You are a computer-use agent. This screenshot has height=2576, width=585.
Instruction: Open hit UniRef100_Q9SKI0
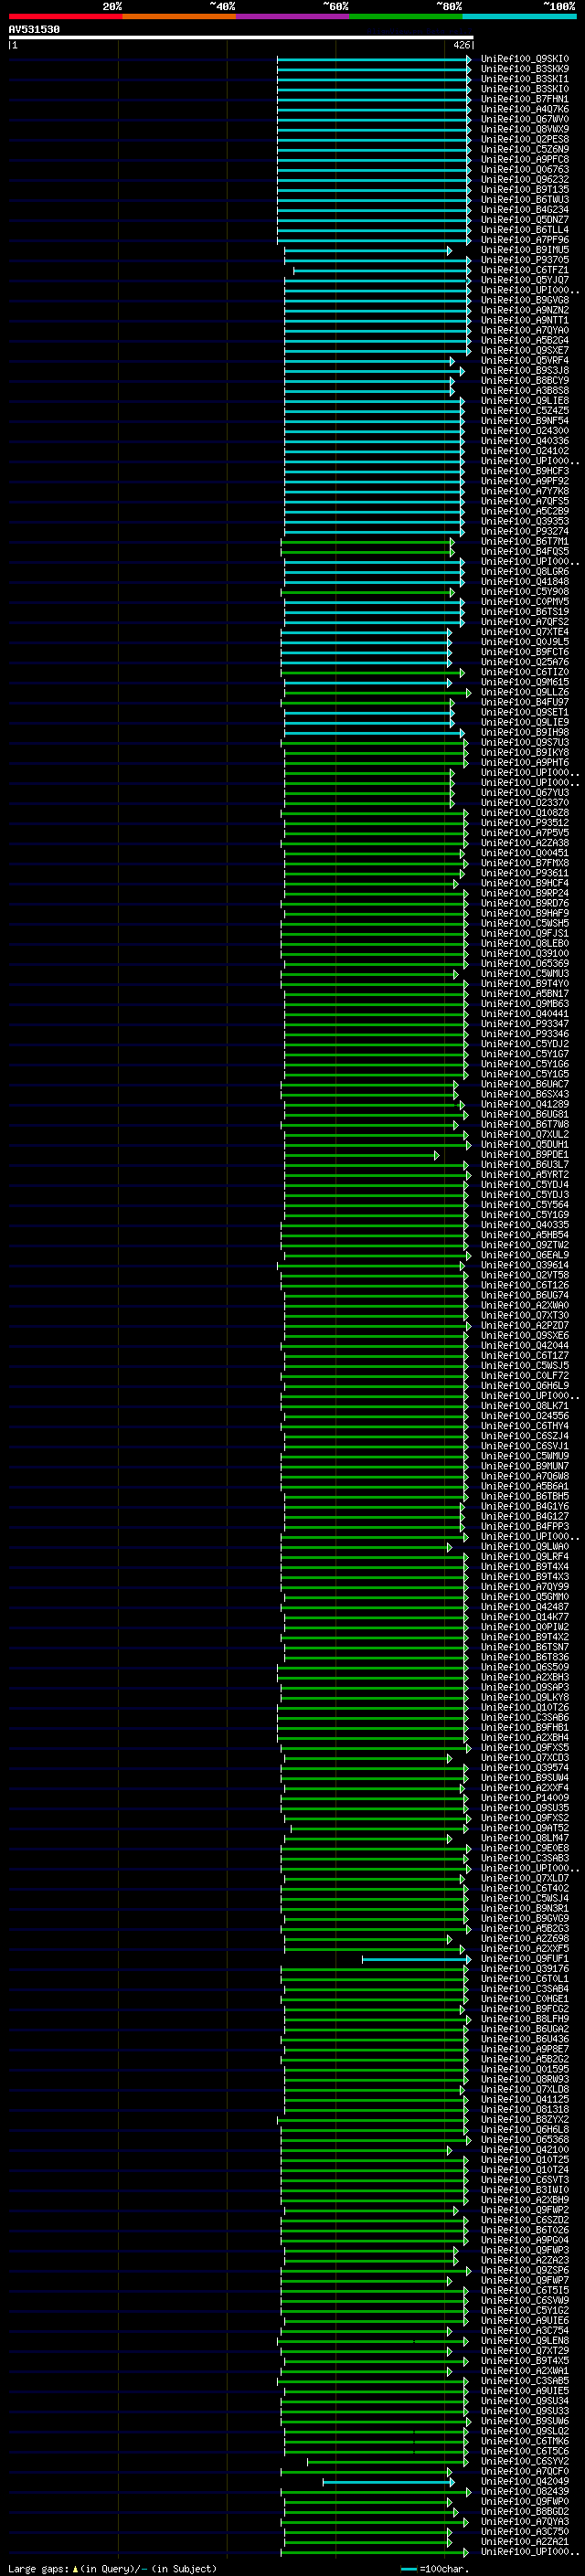click(524, 59)
